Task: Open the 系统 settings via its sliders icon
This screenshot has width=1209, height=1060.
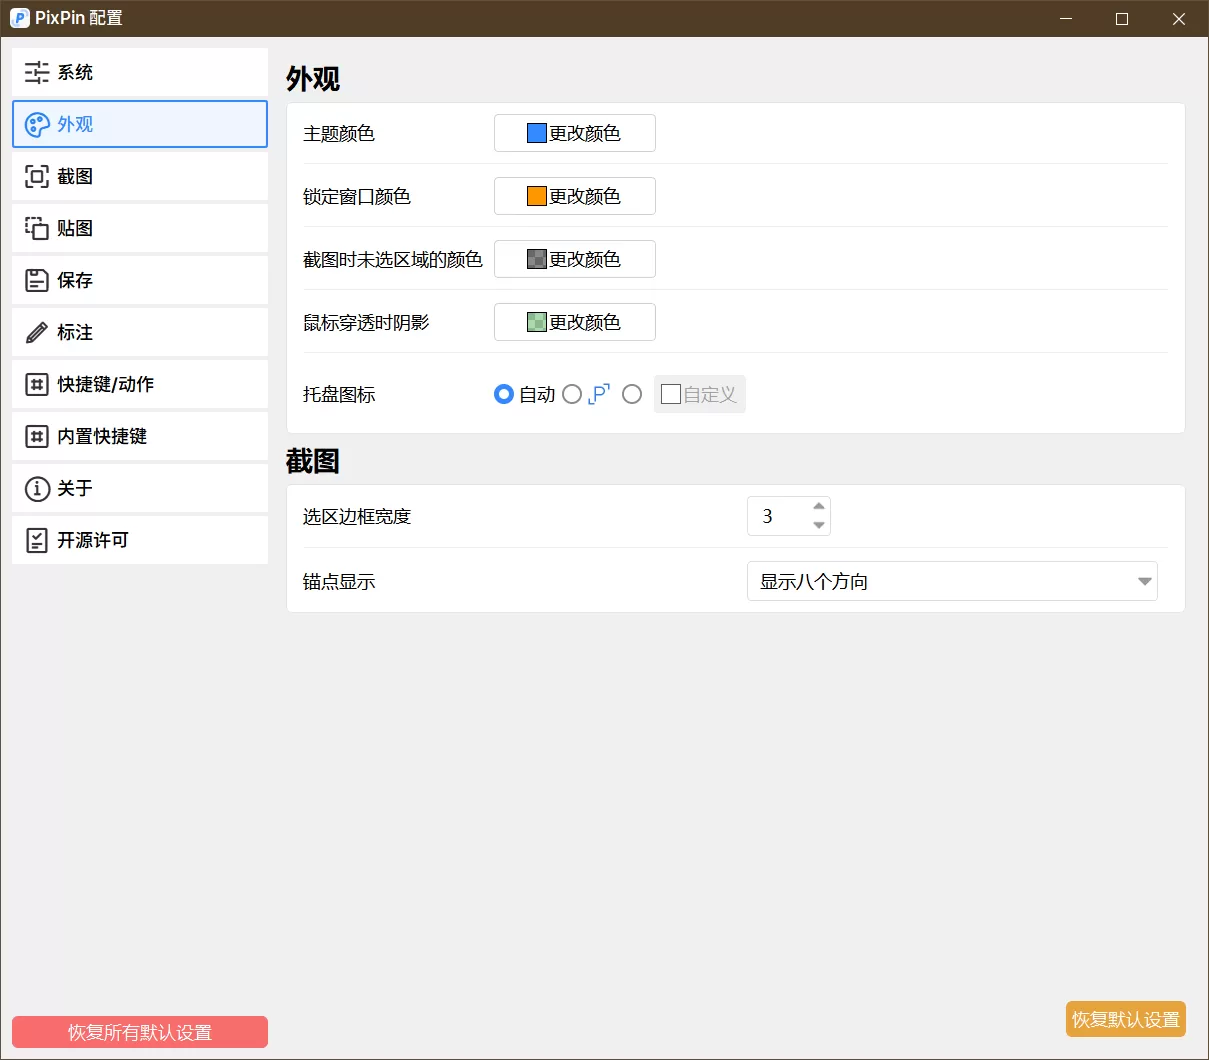Action: click(36, 72)
